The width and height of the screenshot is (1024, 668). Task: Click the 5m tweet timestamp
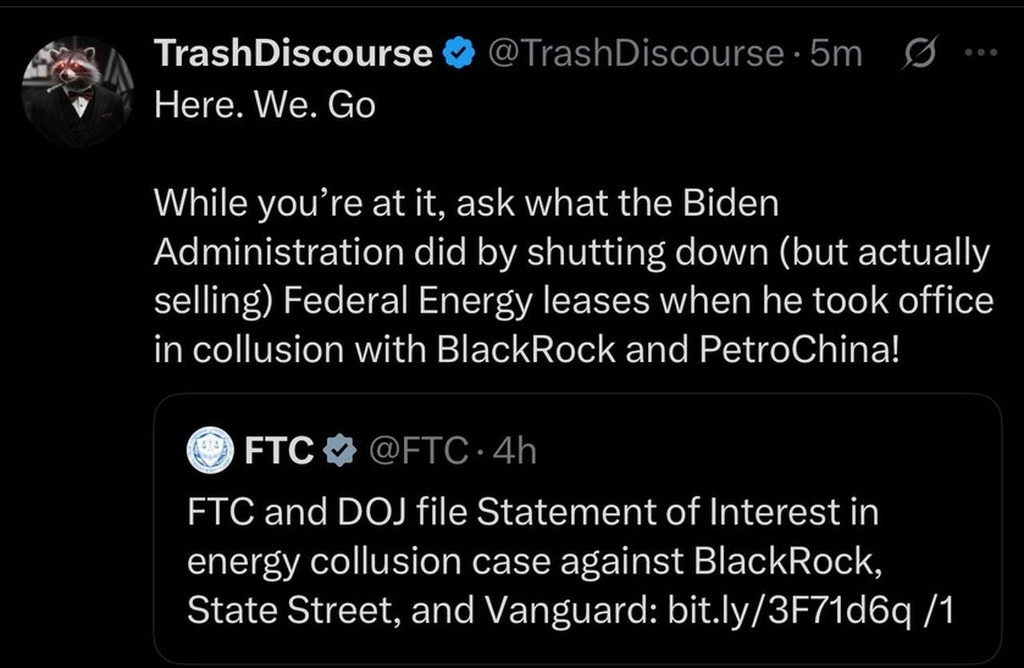(836, 53)
